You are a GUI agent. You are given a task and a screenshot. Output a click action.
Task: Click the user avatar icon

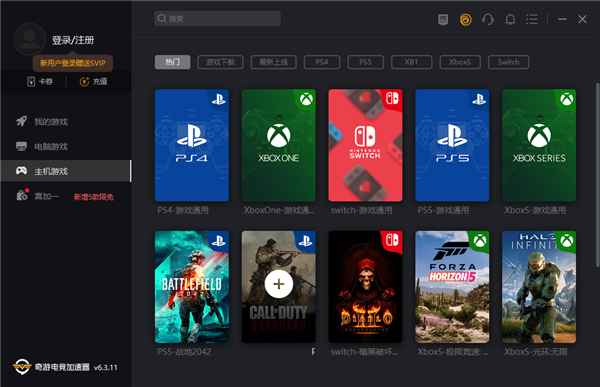pyautogui.click(x=29, y=39)
